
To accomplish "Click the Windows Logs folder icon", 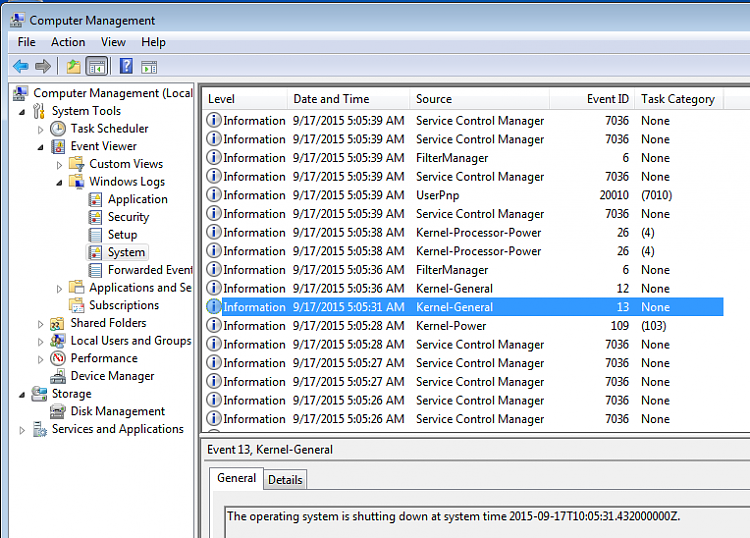I will 77,182.
